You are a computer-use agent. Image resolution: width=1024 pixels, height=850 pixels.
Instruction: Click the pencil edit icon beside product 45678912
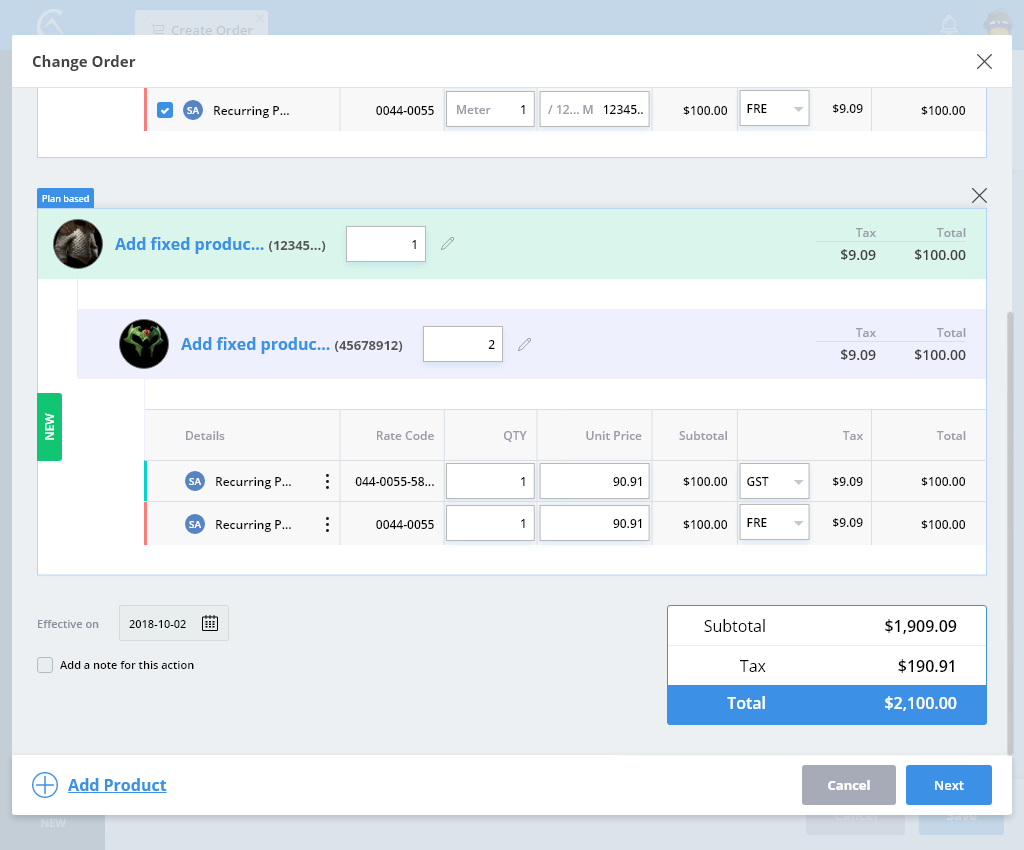(525, 344)
